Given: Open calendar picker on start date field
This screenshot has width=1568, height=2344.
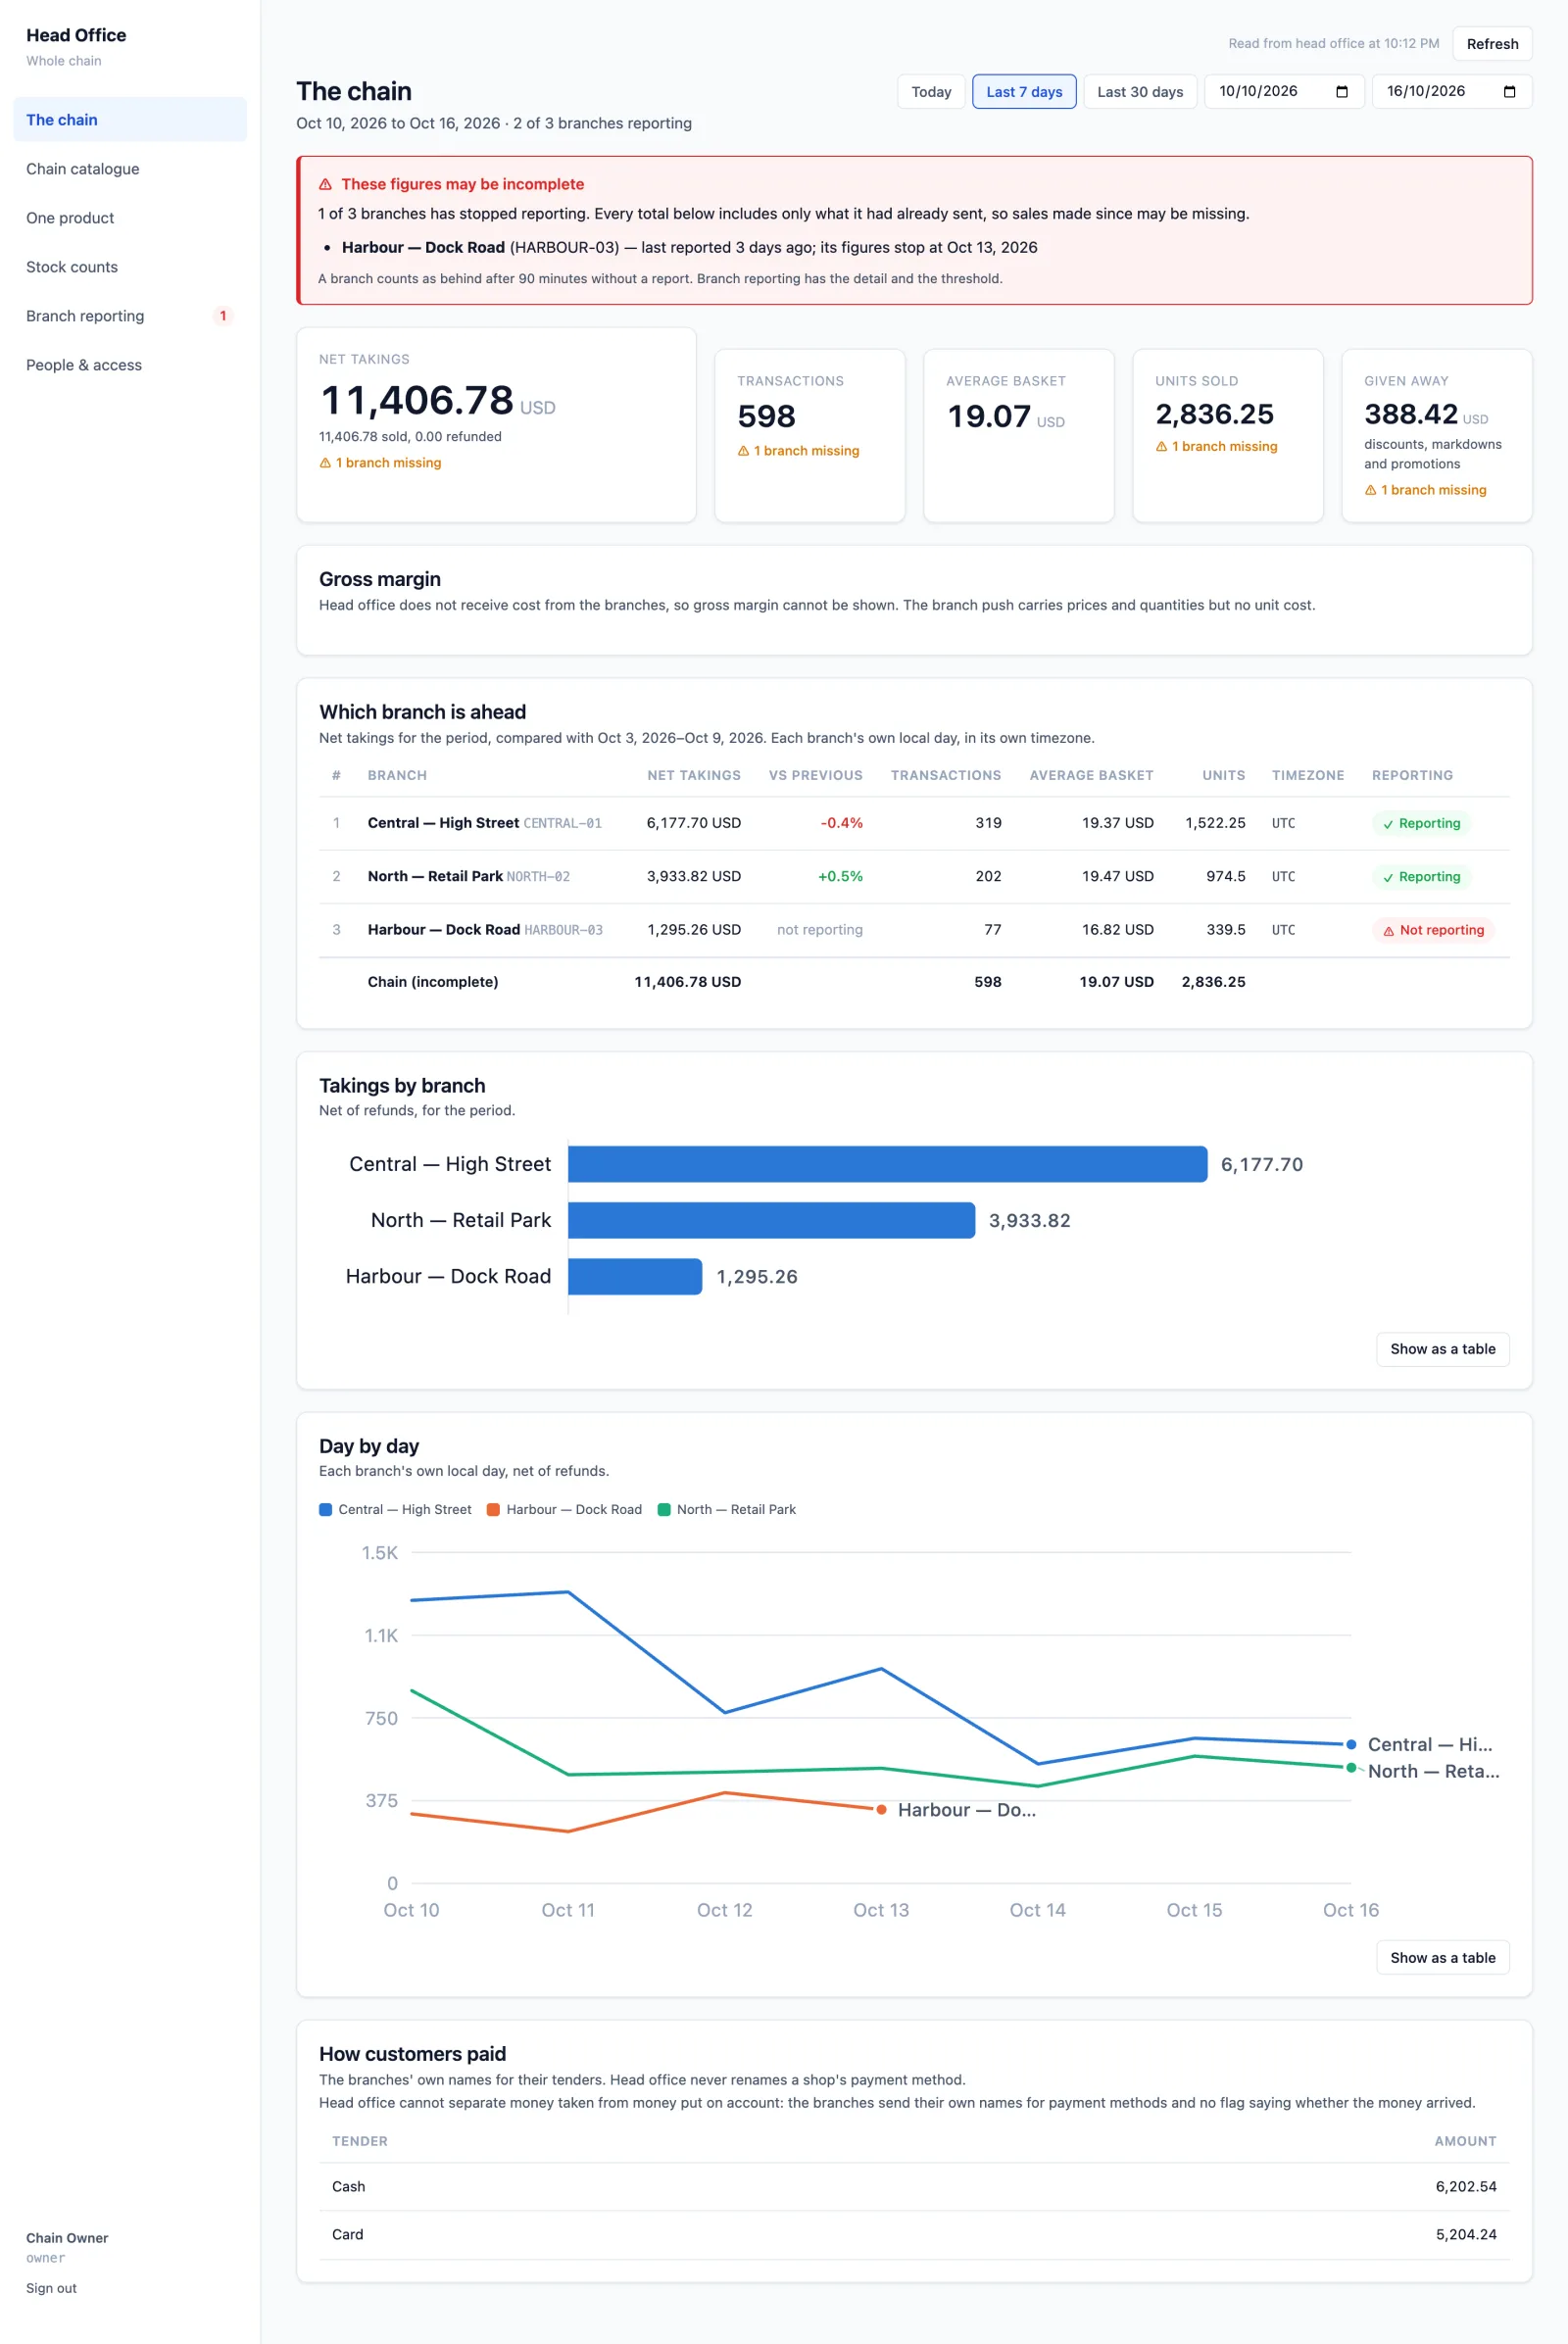Looking at the screenshot, I should [x=1341, y=91].
